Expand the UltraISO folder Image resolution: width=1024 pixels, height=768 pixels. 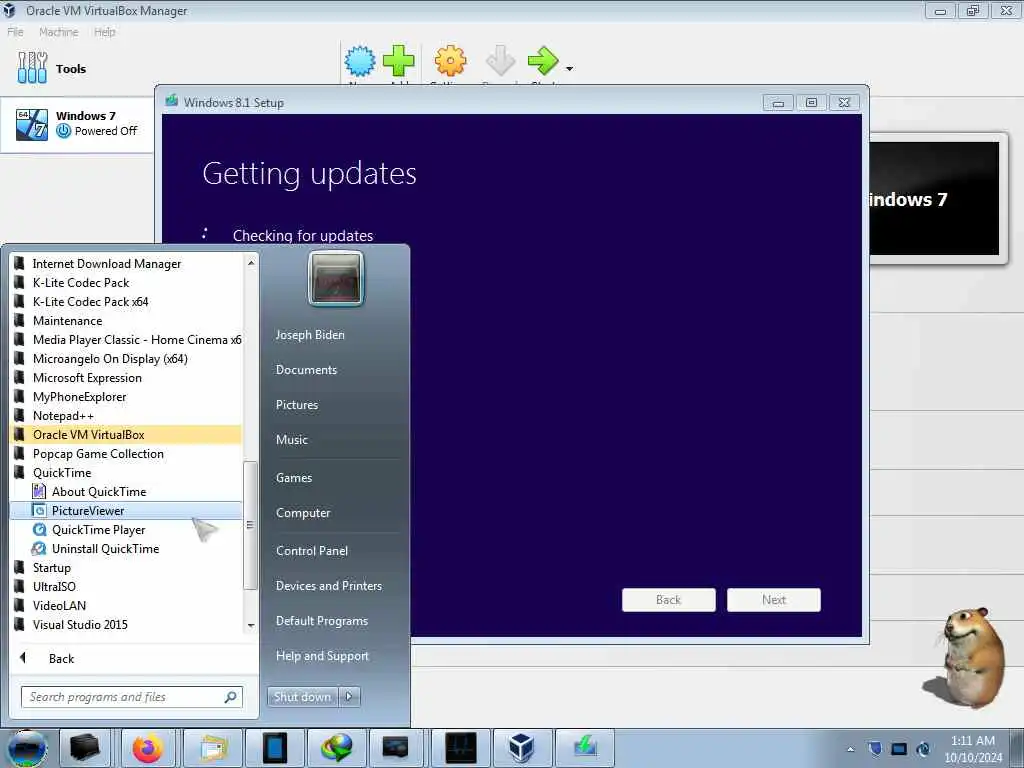[x=127, y=586]
